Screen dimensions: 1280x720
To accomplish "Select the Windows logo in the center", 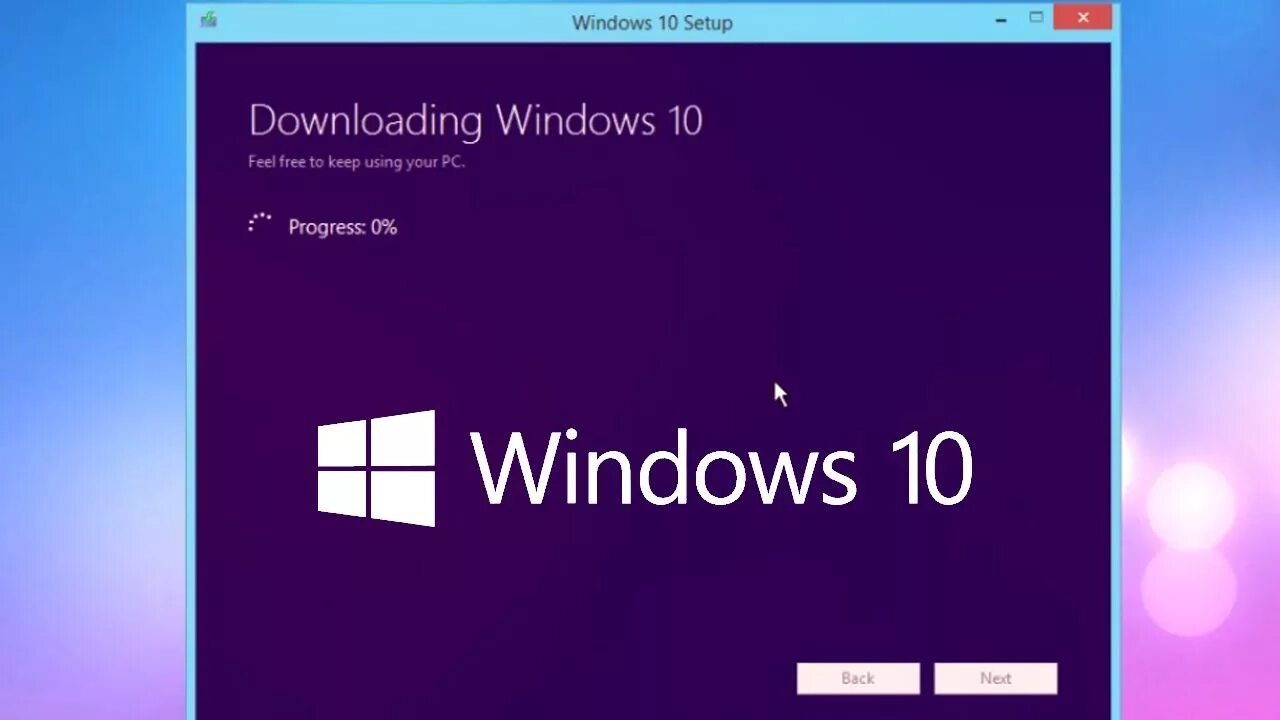I will (x=378, y=467).
